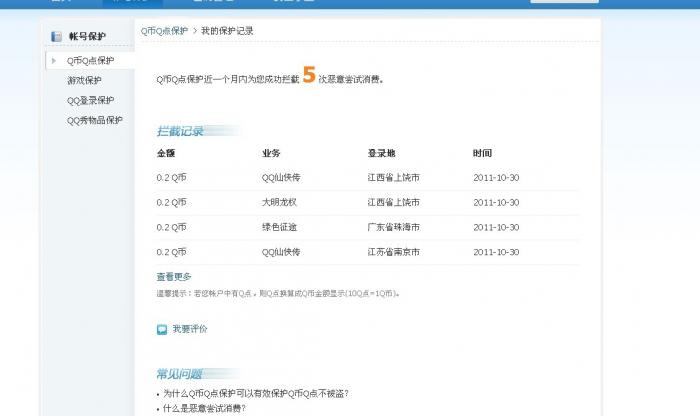Select 绿色征途 business cell
Image resolution: width=700 pixels, height=416 pixels.
click(279, 227)
